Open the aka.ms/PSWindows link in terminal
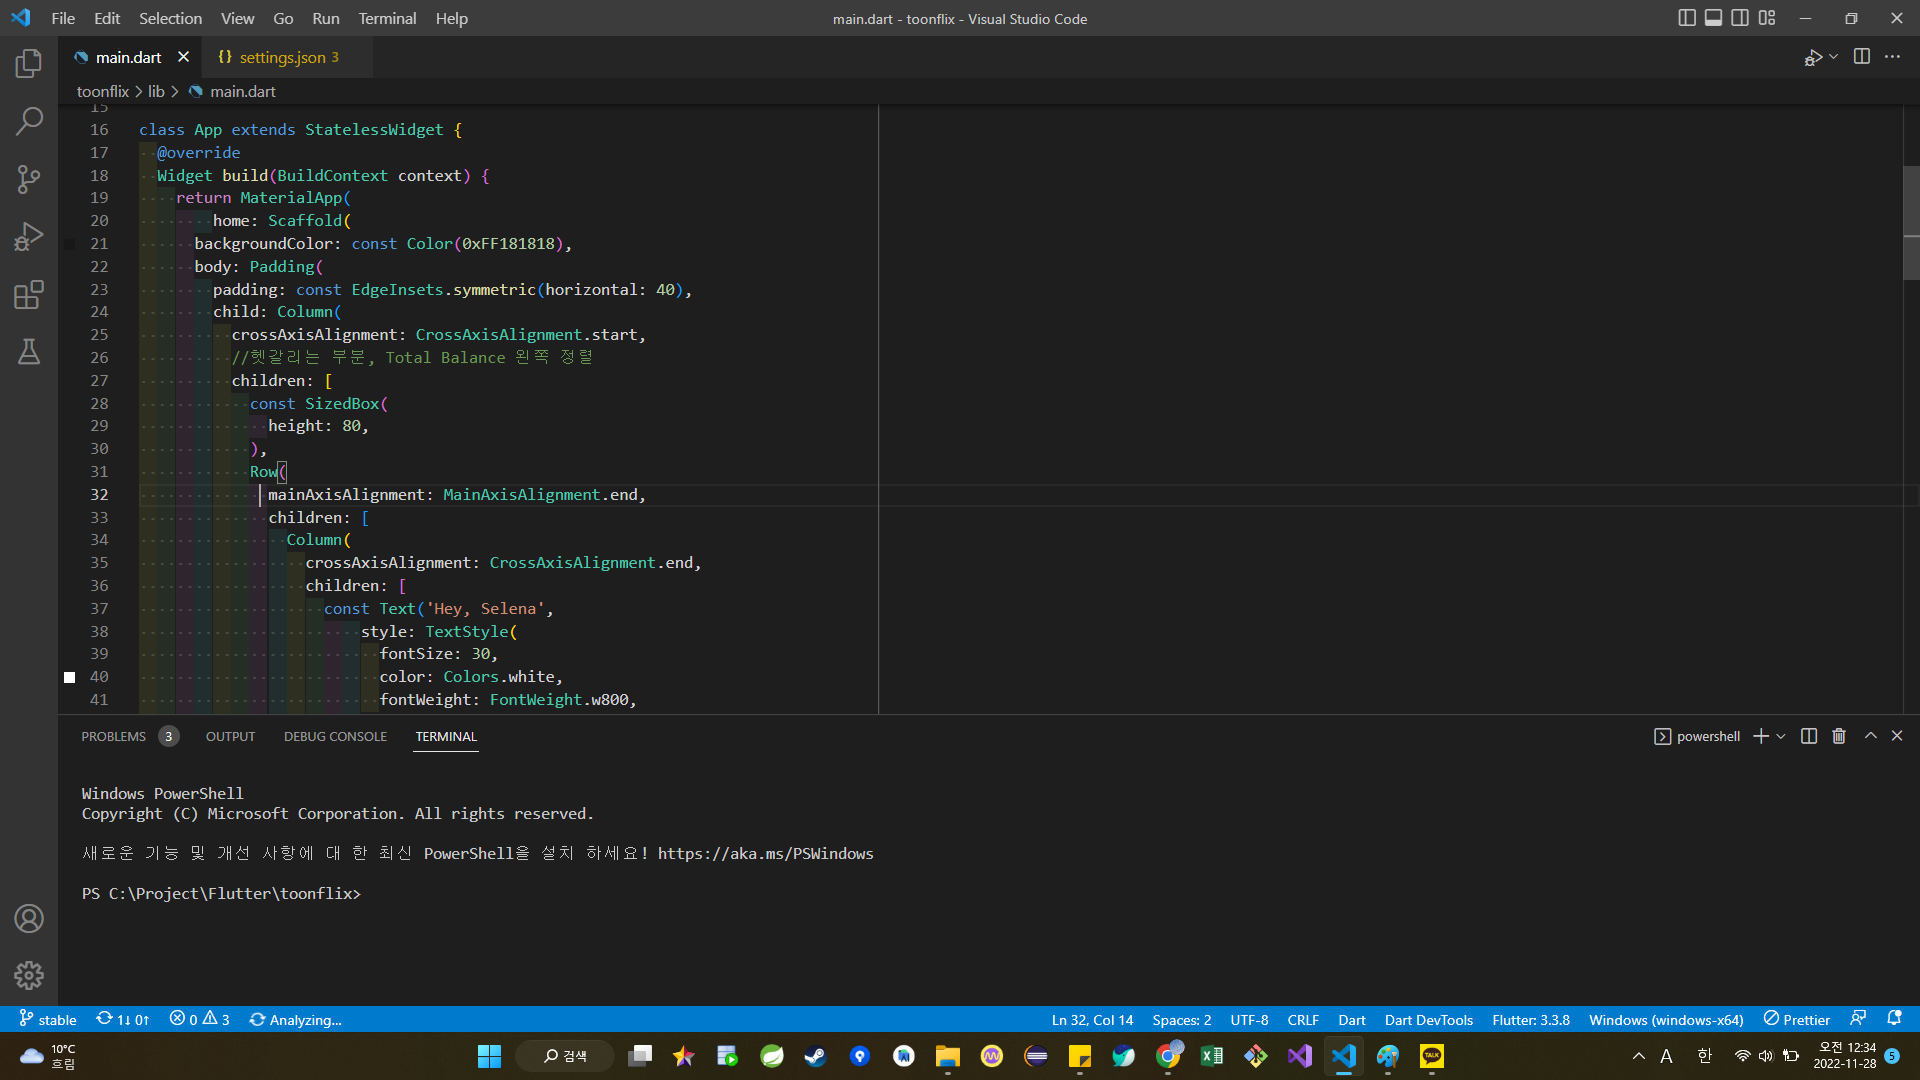 (765, 853)
